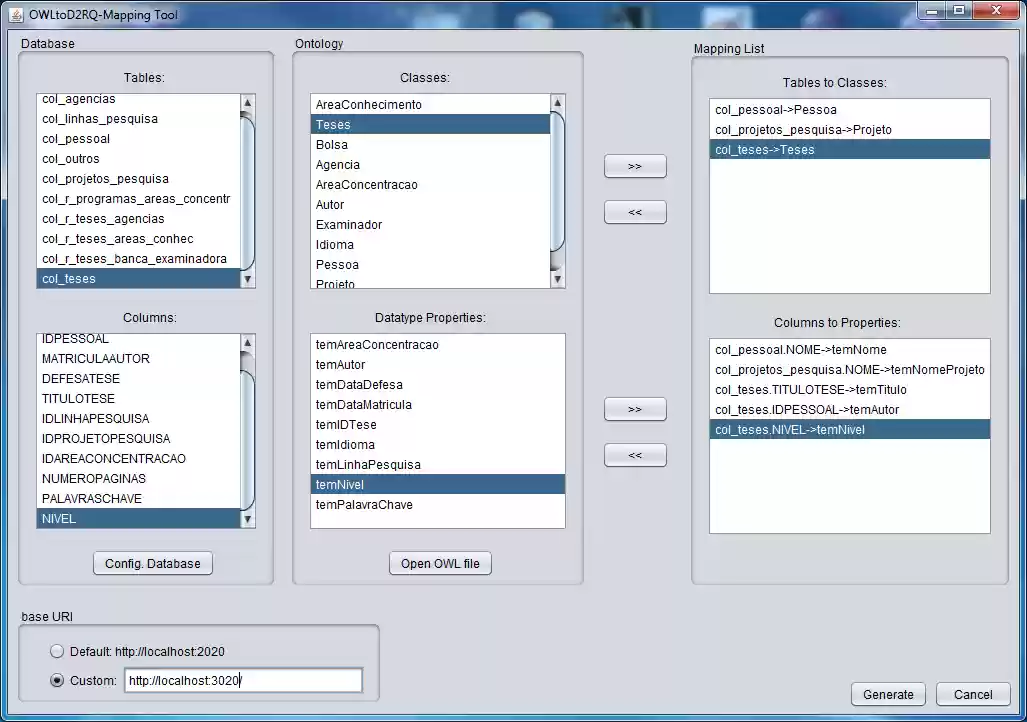Click the Classes list scrollbar down arrow
Viewport: 1027px width, 722px height.
pyautogui.click(x=556, y=280)
